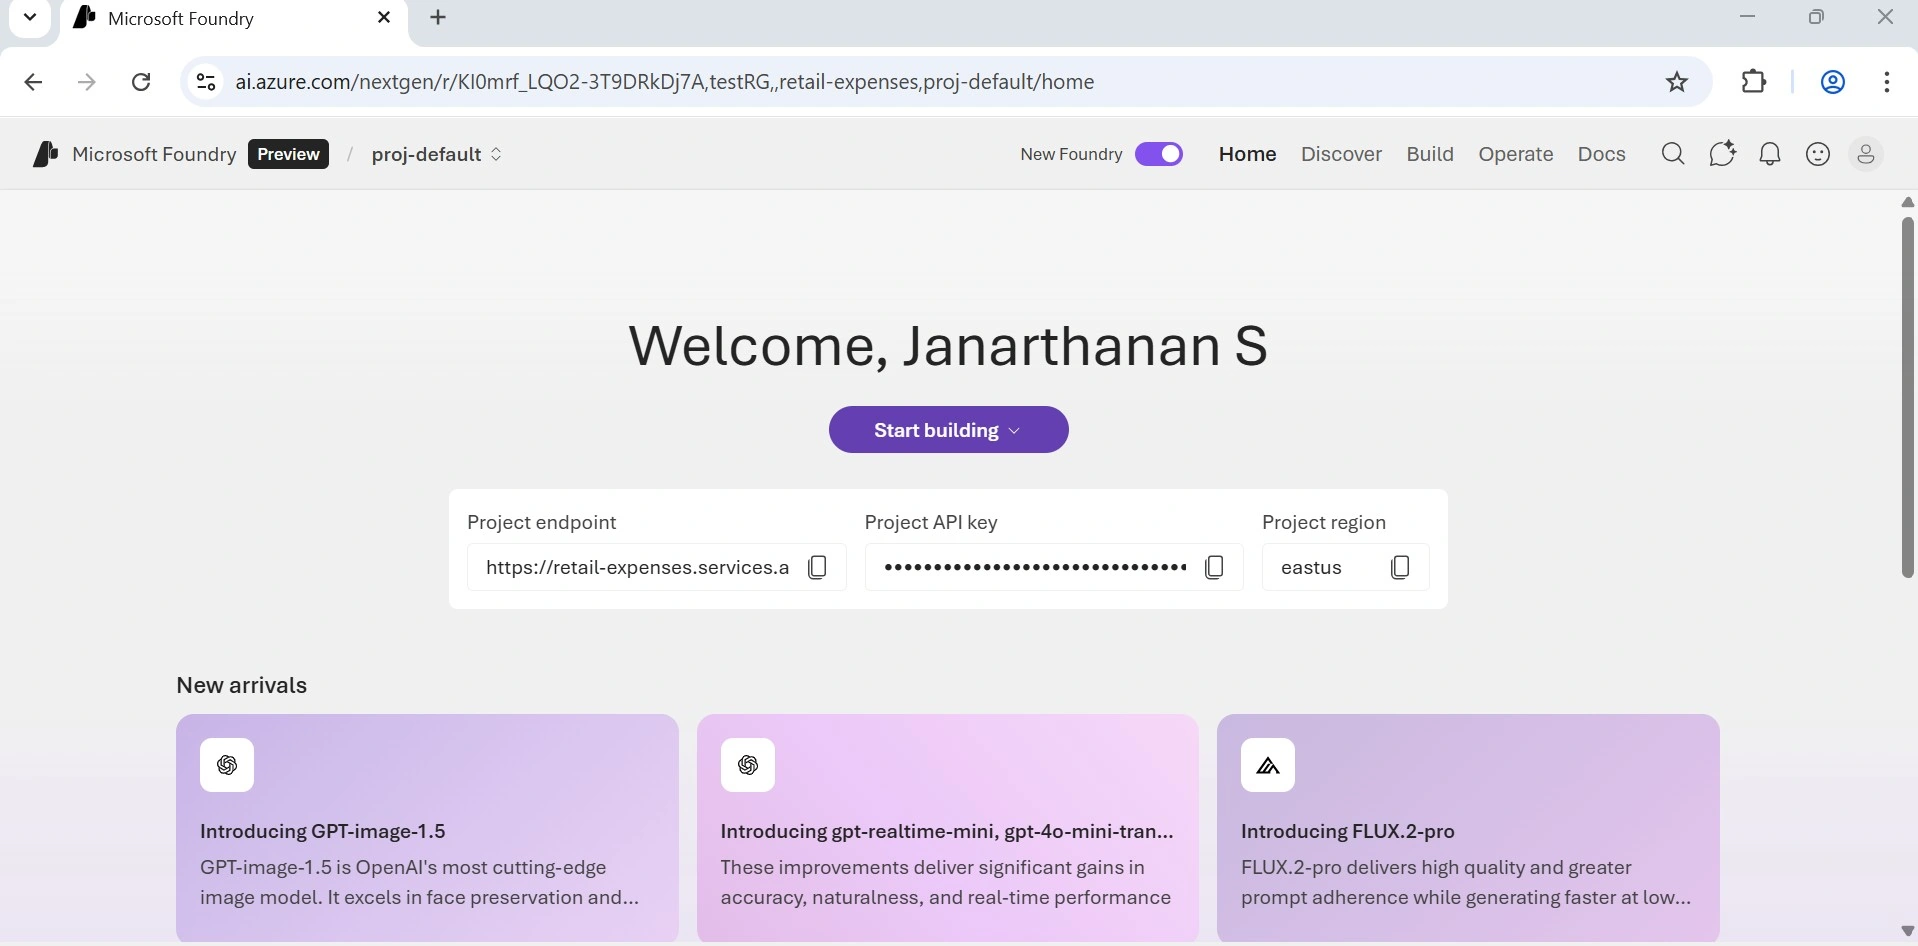
Task: Open the feedback smiley icon
Action: tap(1818, 154)
